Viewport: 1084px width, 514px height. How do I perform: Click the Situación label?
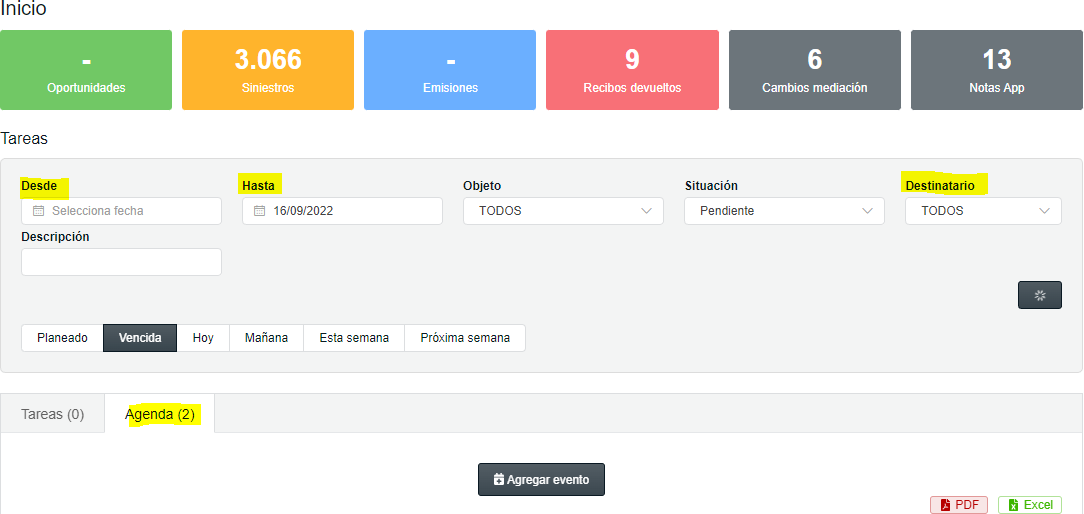pos(711,185)
